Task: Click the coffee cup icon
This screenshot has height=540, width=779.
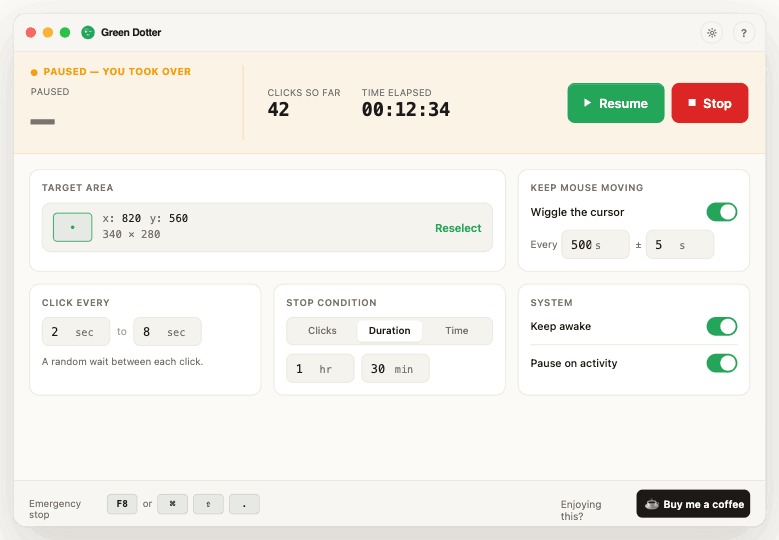Action: (651, 504)
